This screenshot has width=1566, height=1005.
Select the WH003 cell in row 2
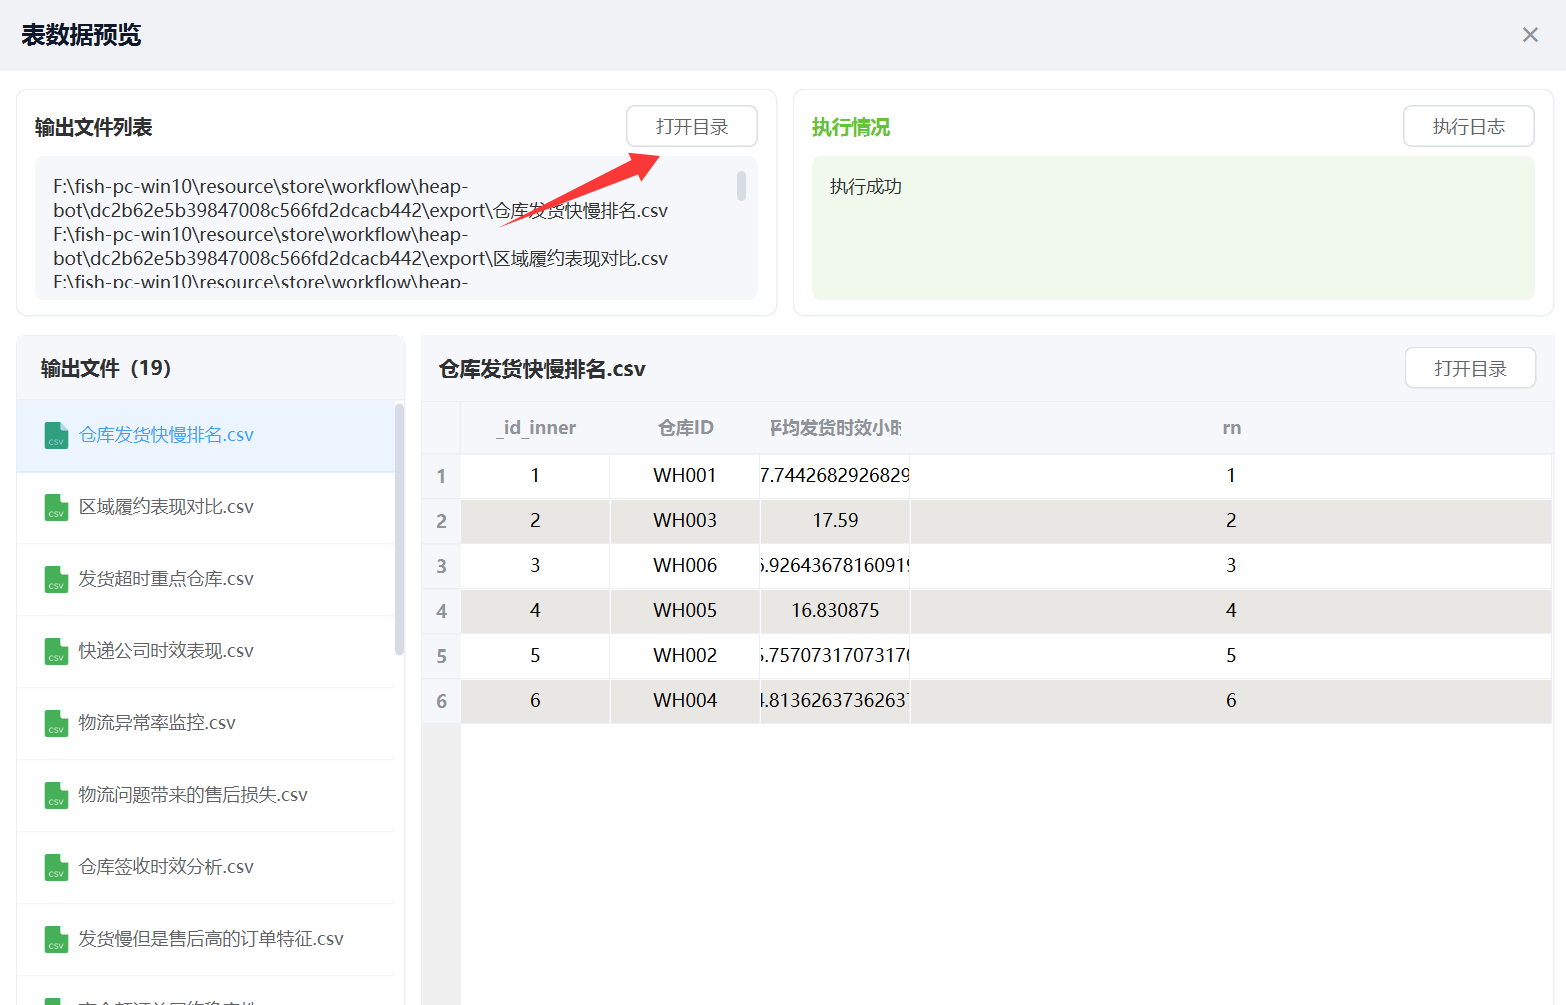[685, 520]
